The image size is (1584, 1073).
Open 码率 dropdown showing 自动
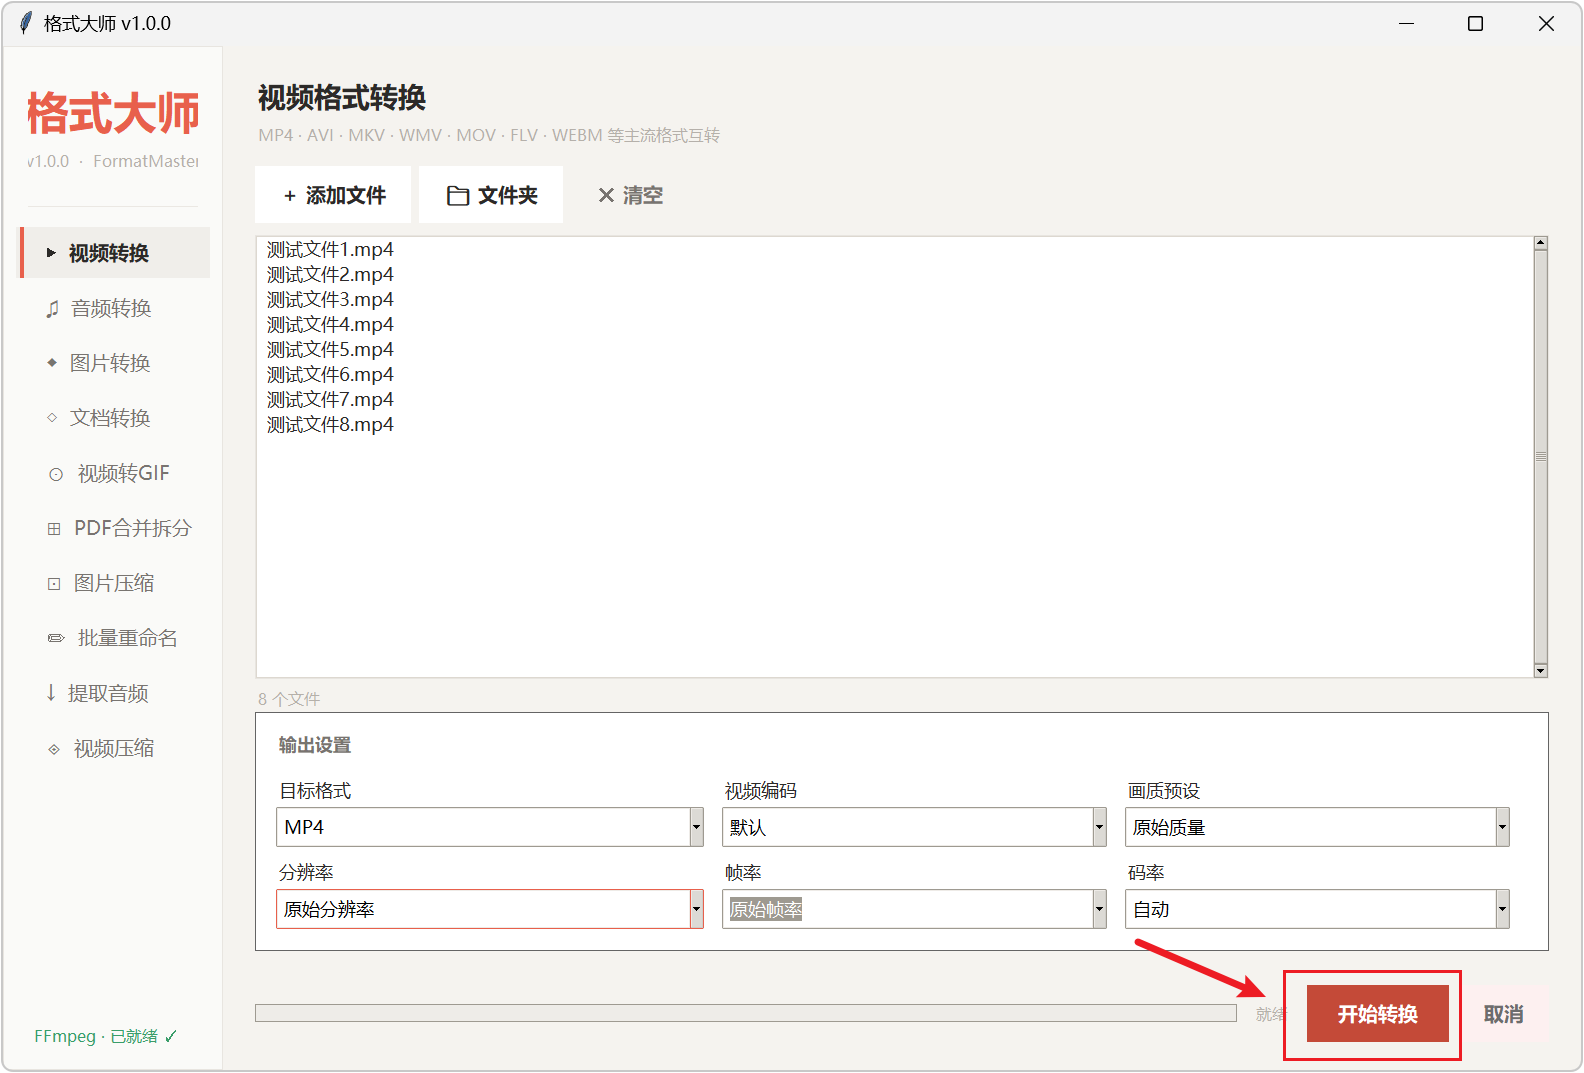click(1317, 909)
